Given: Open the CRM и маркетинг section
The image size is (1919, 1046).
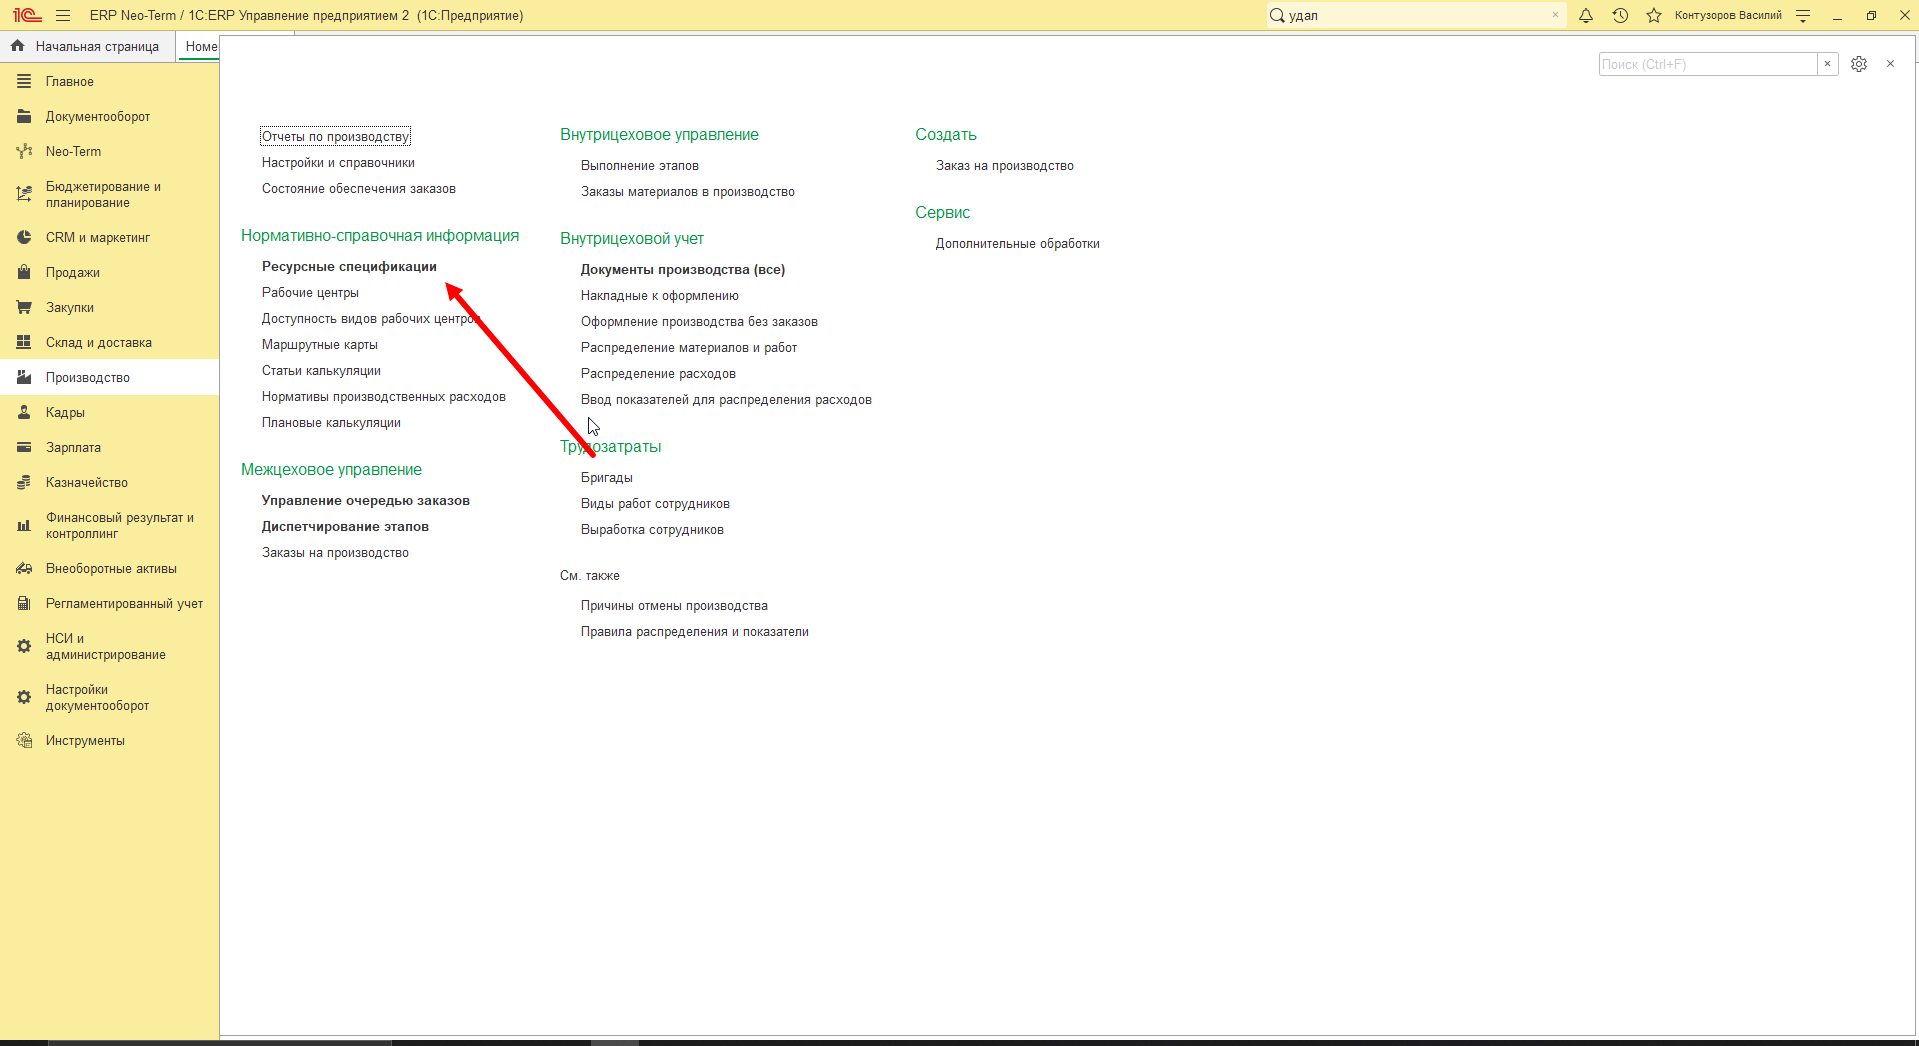Looking at the screenshot, I should click(x=109, y=238).
